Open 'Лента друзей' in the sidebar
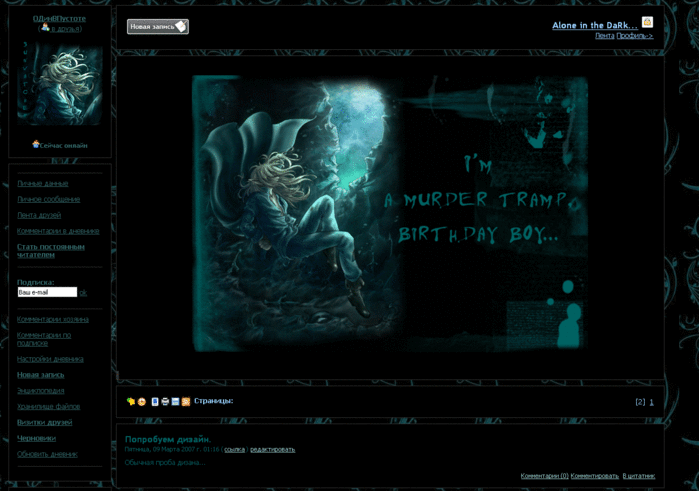The image size is (699, 491). click(39, 215)
